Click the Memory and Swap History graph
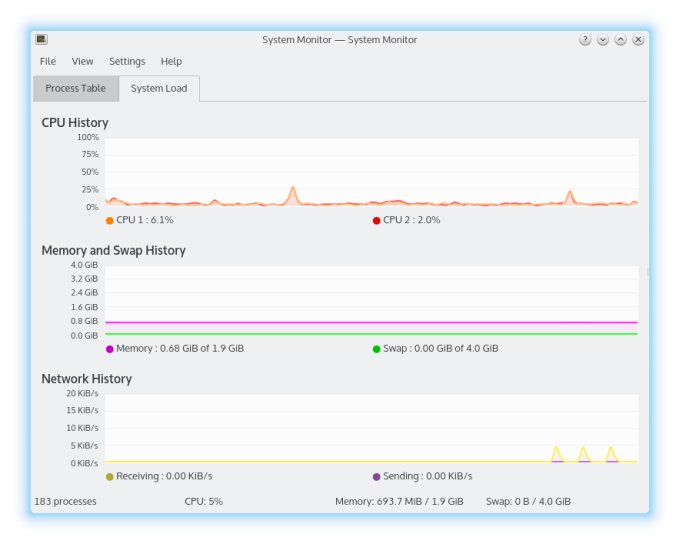 (371, 300)
